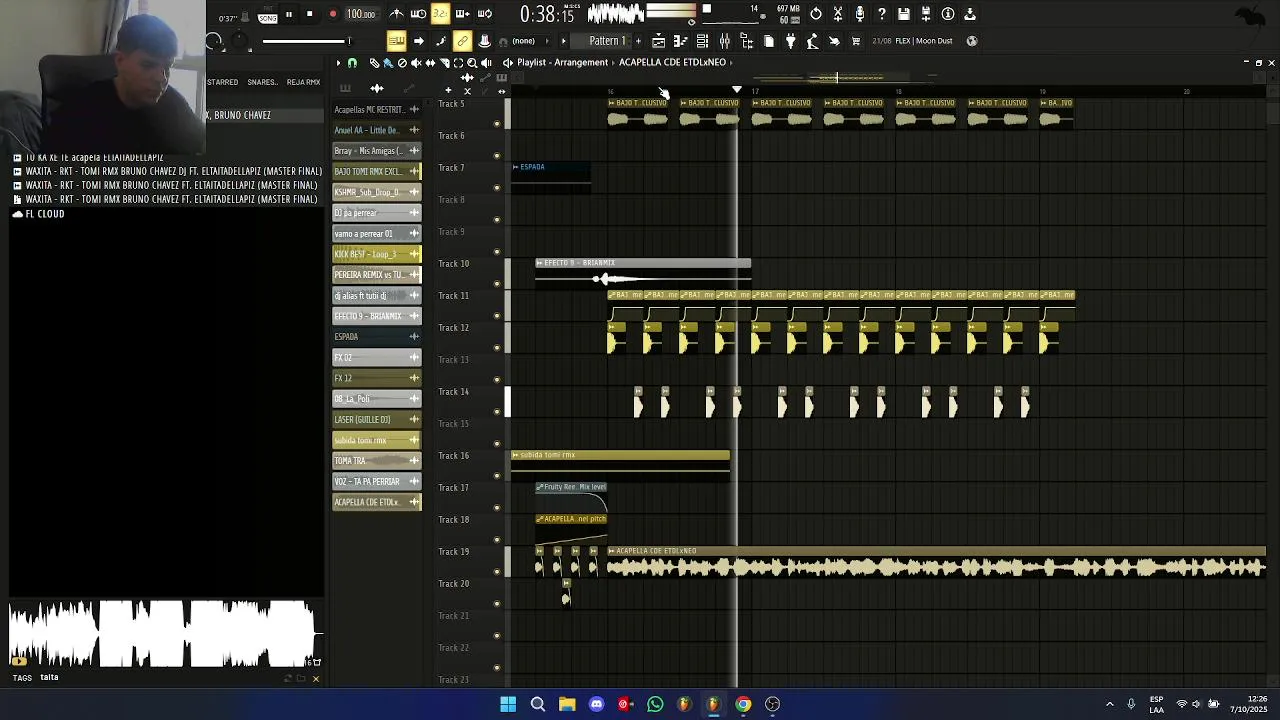The image size is (1280, 720).
Task: Select the Slip tool
Action: pos(430,63)
